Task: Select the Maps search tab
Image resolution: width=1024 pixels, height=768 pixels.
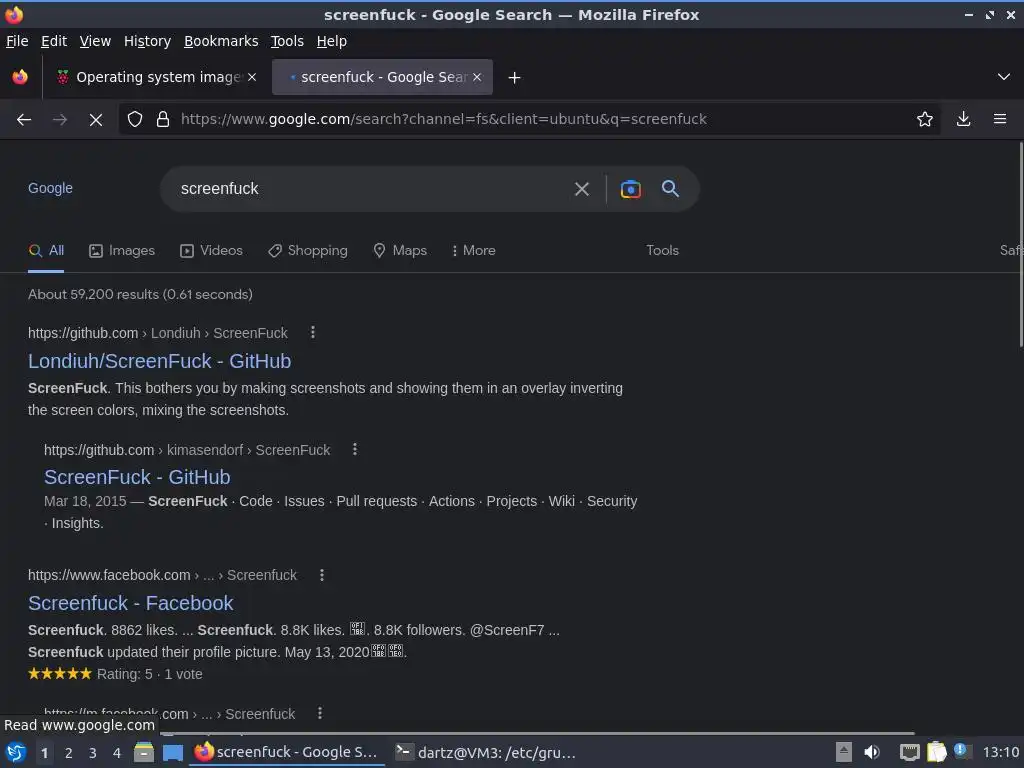Action: pos(400,251)
